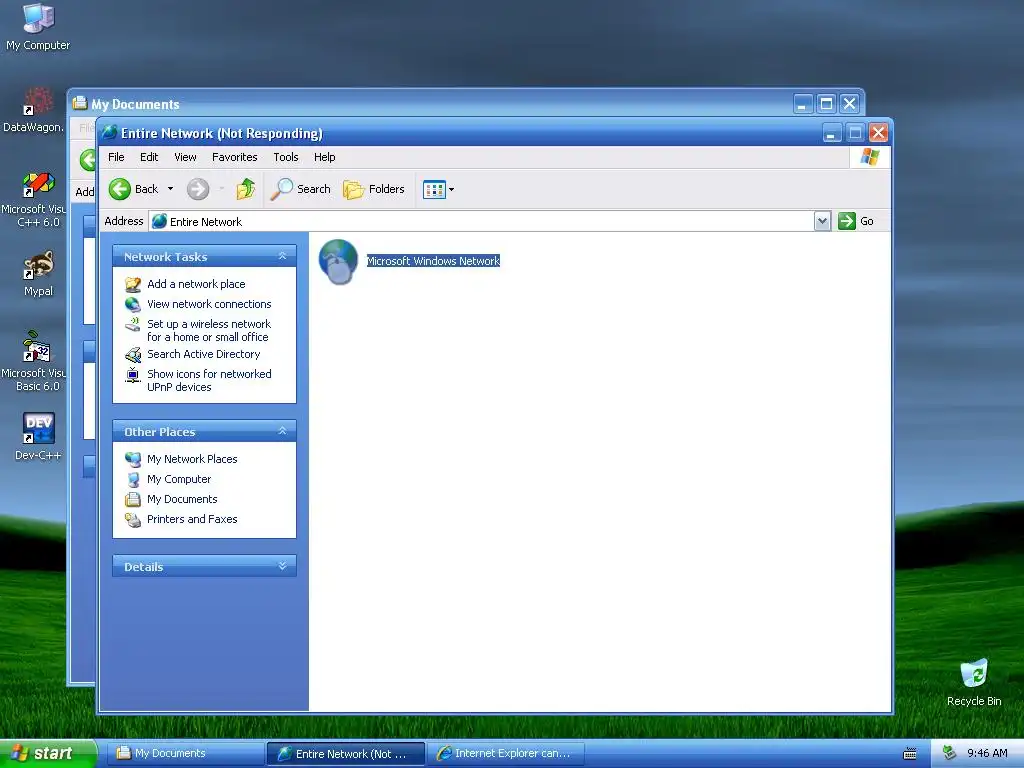Collapse the Network Tasks panel
This screenshot has height=768, width=1024.
click(x=282, y=256)
